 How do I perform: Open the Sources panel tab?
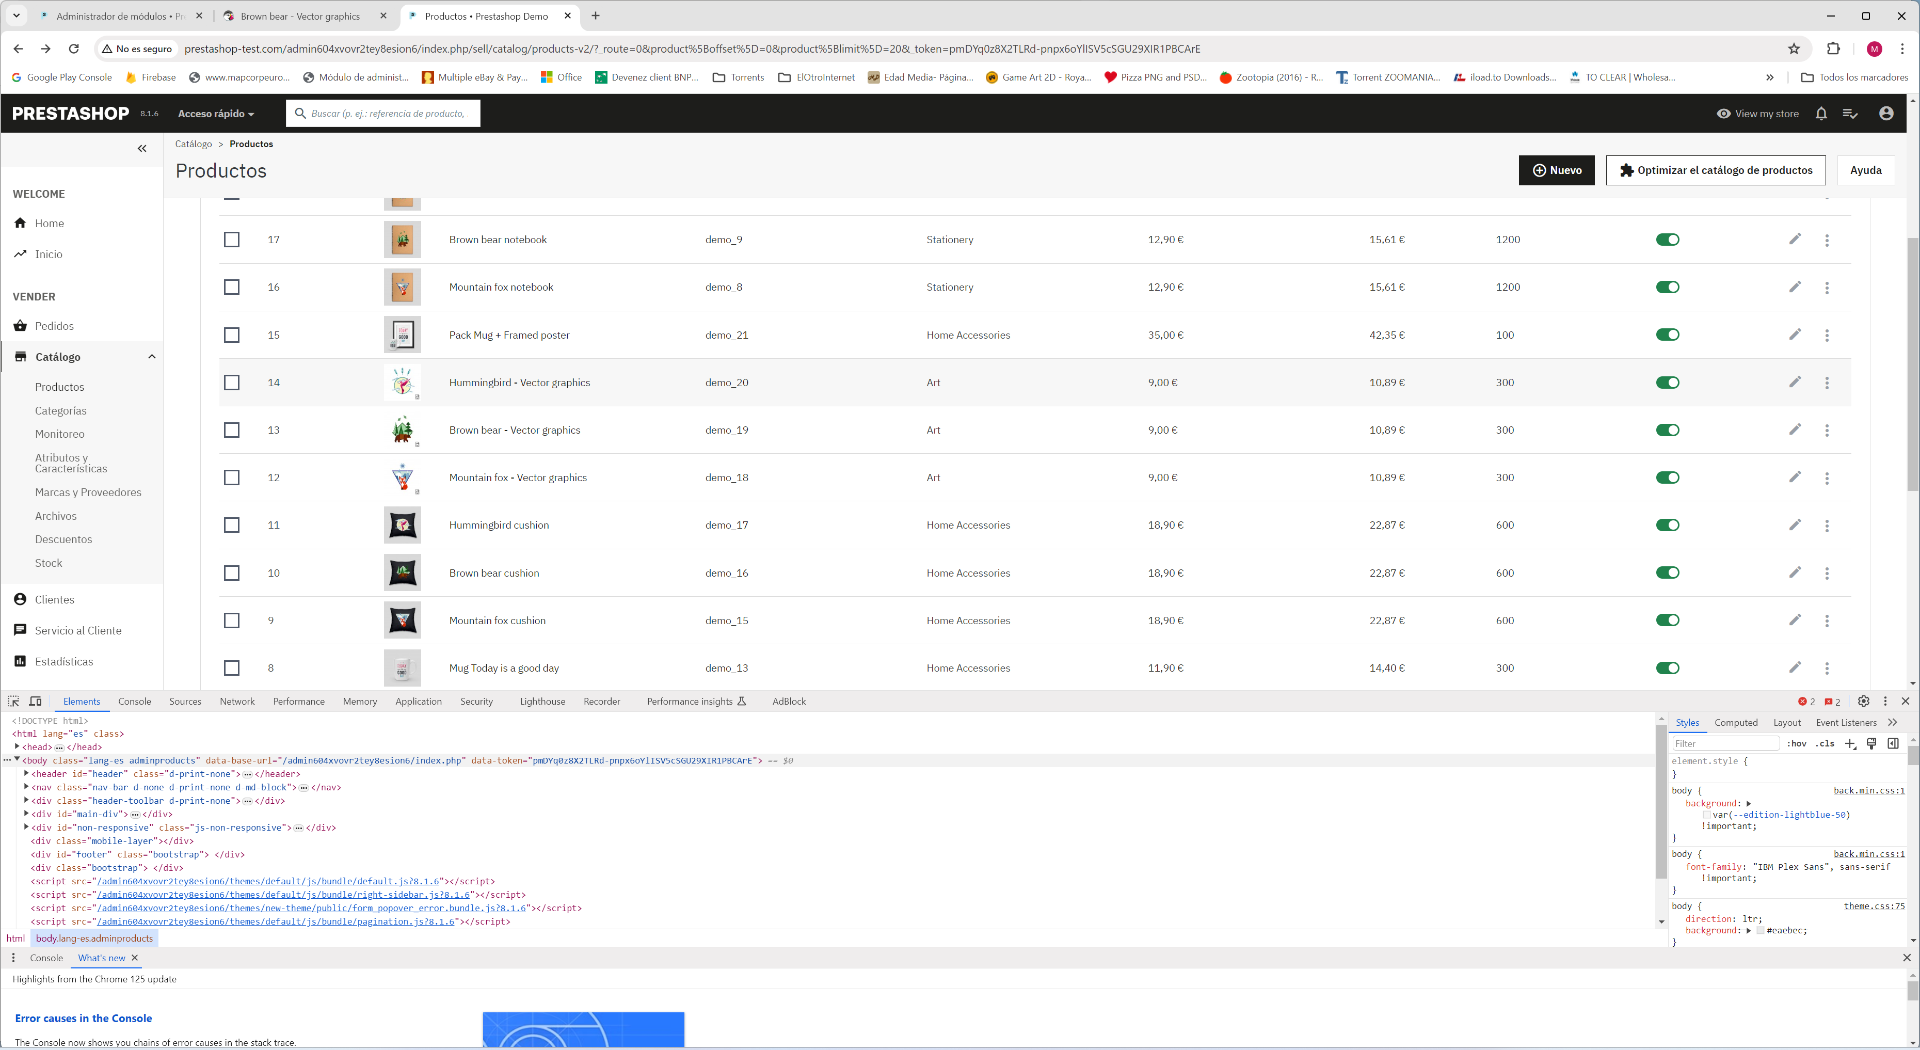pos(185,701)
